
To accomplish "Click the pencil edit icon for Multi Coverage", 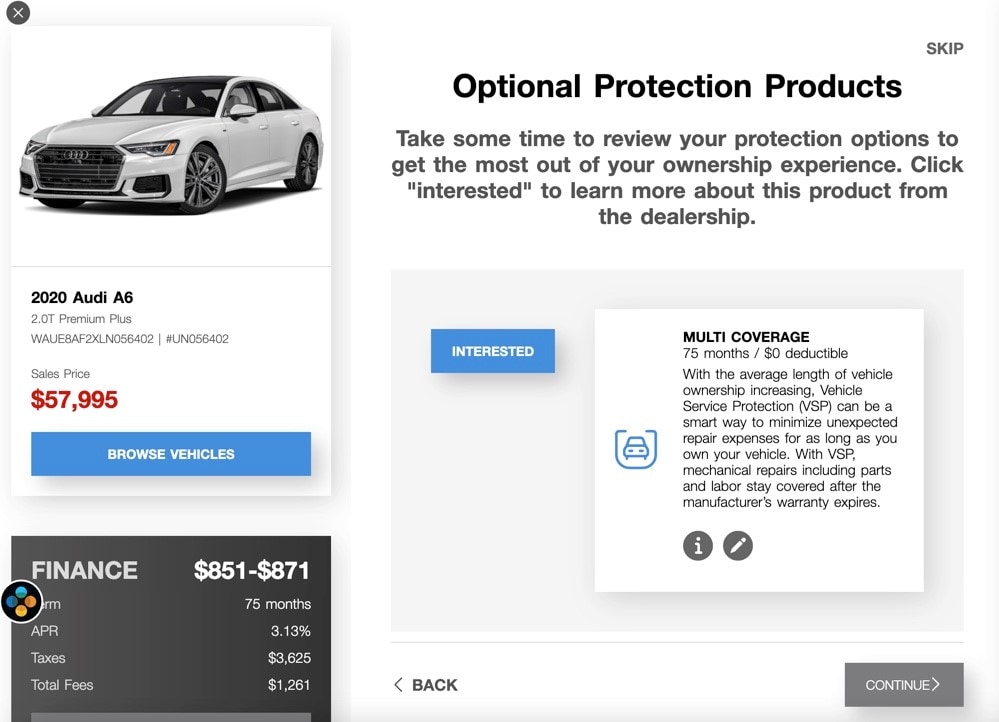I will coord(738,545).
